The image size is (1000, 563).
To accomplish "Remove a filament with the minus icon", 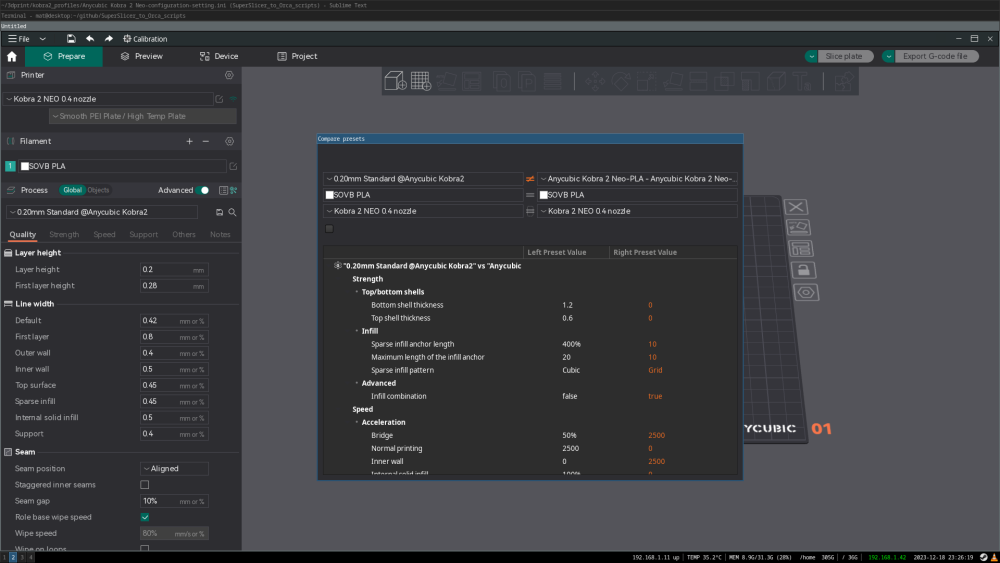I will tap(205, 142).
